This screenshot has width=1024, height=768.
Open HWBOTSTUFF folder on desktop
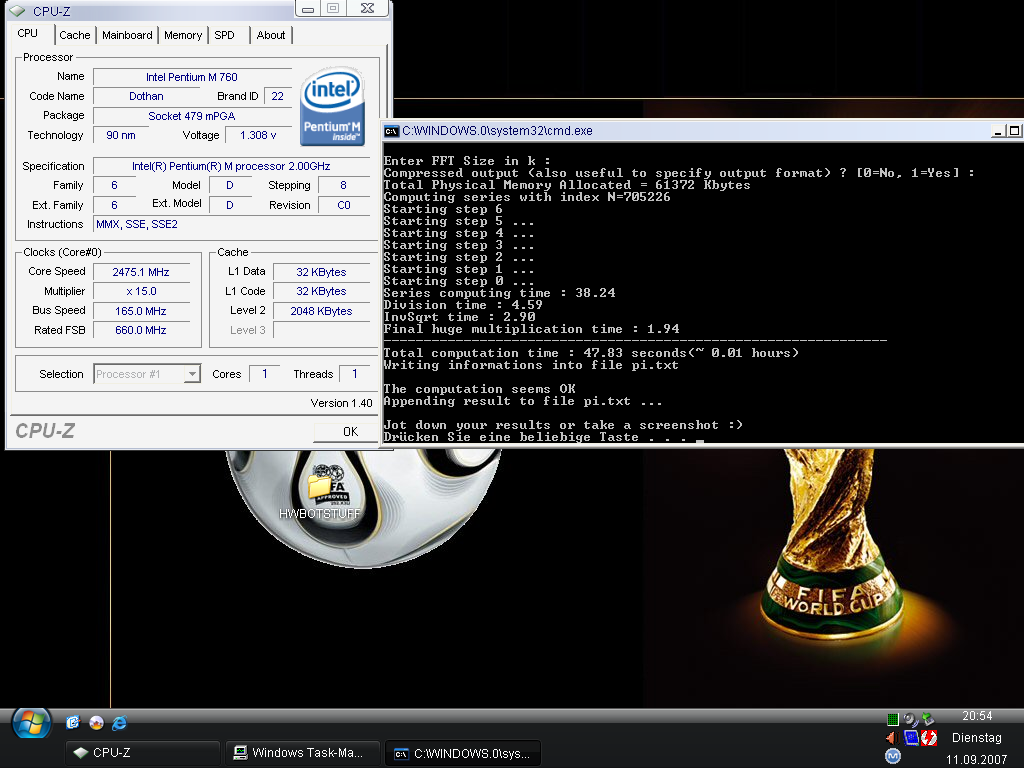(319, 493)
